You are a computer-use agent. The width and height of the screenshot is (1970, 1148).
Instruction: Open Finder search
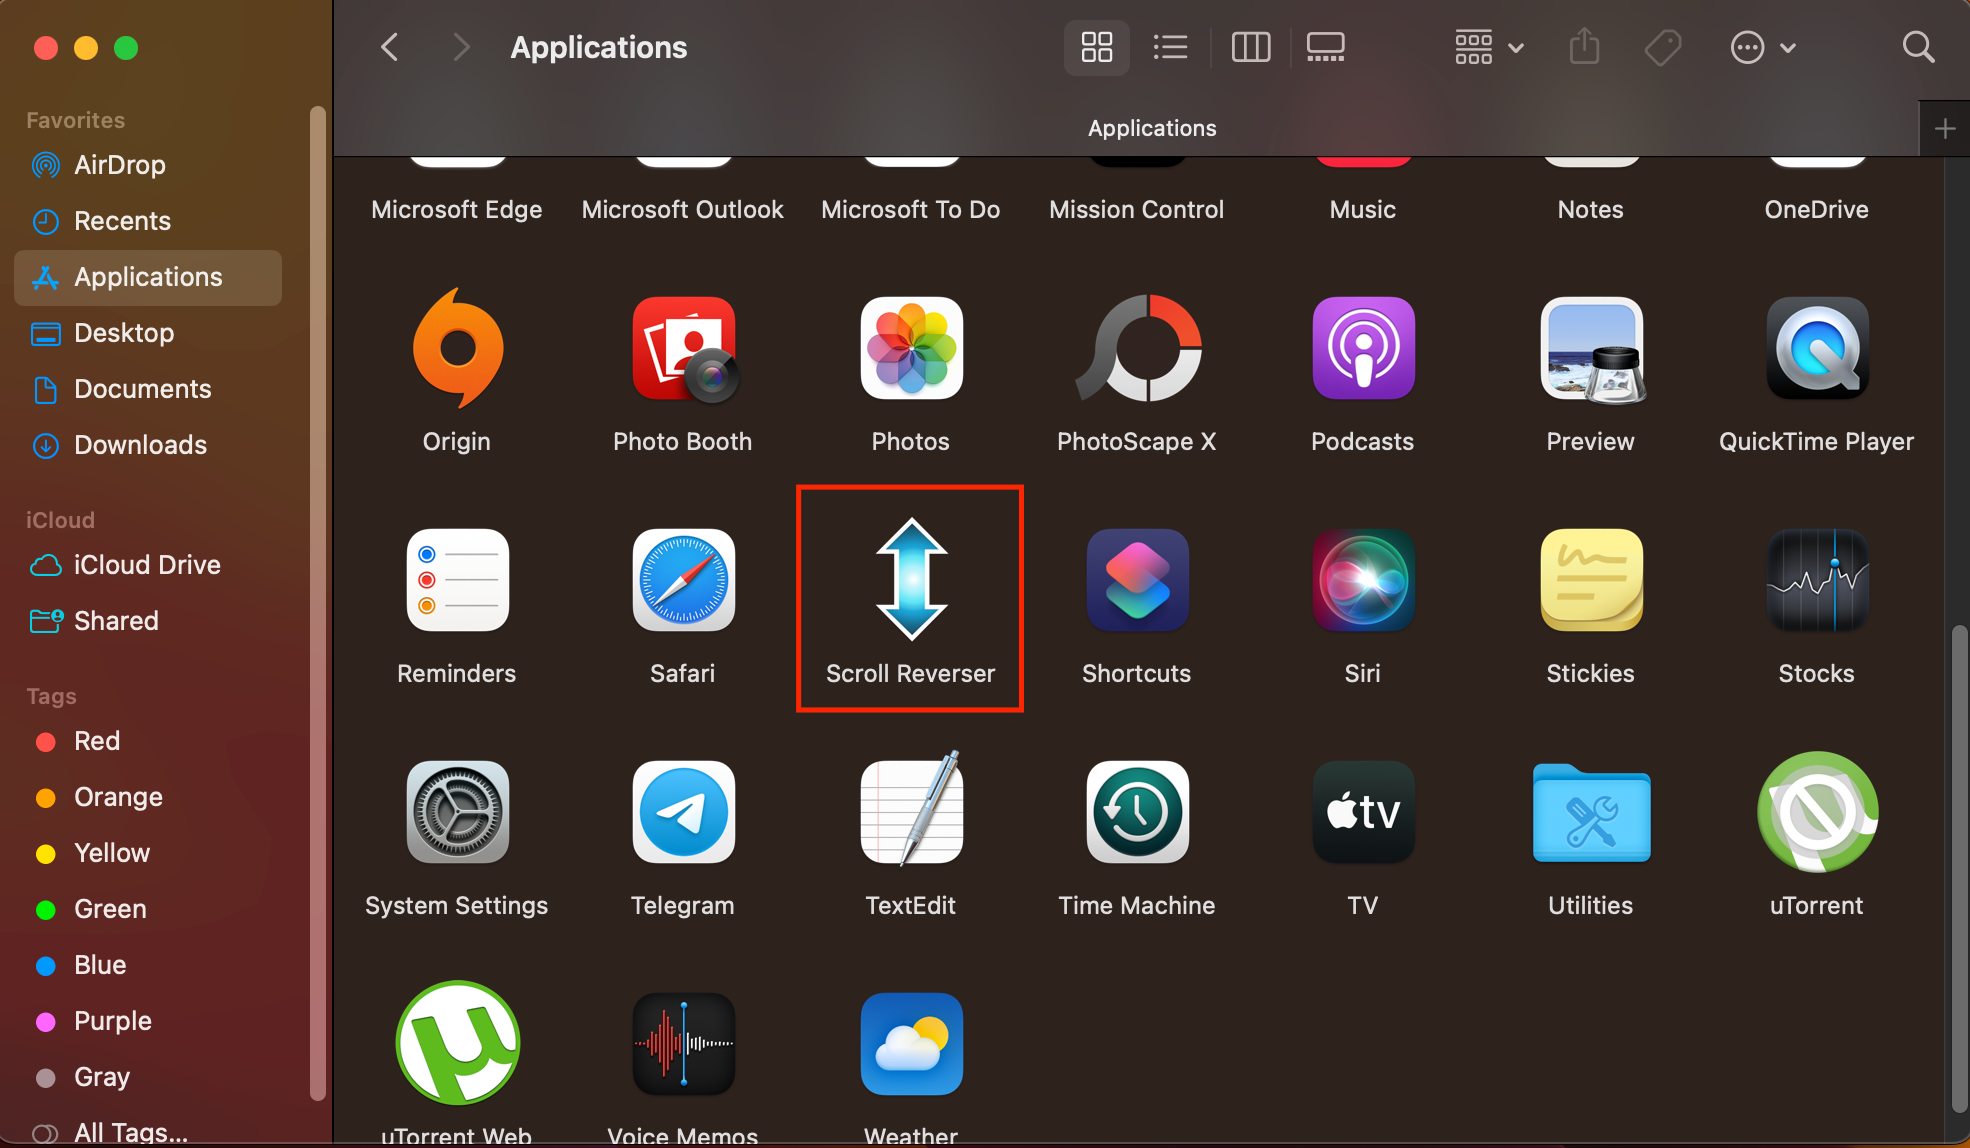coord(1918,47)
